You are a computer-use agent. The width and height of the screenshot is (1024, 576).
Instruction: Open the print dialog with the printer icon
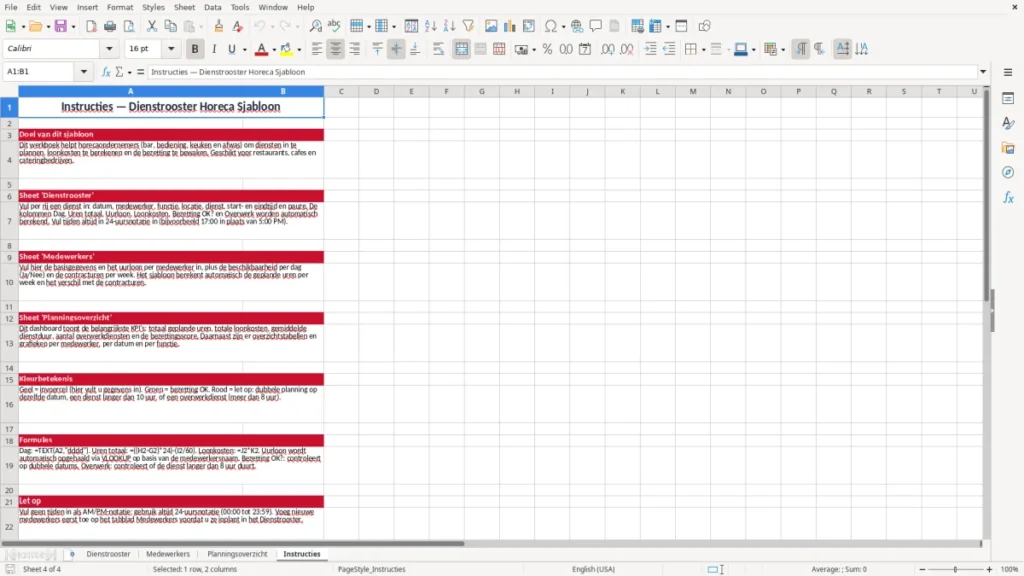110,26
